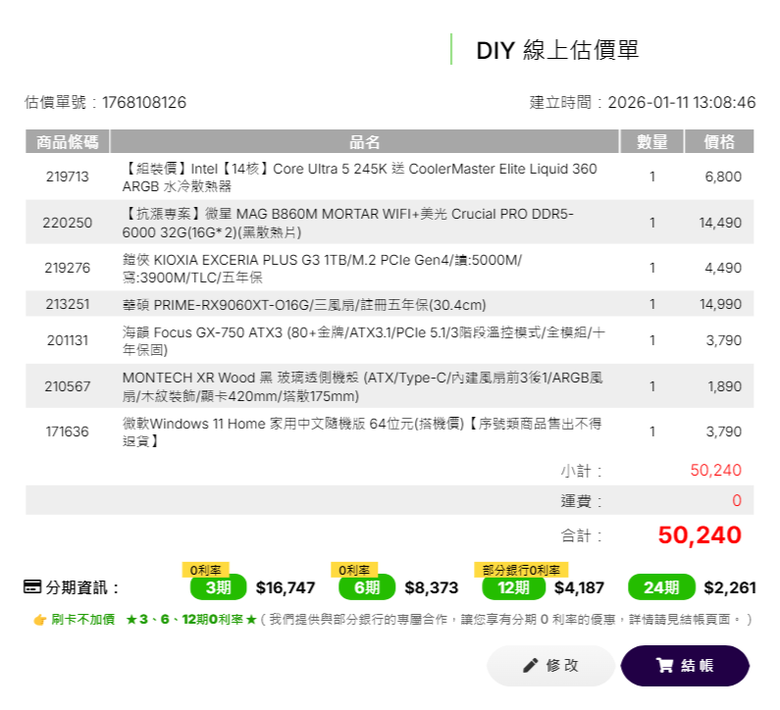Click product code 220250

coord(67,222)
